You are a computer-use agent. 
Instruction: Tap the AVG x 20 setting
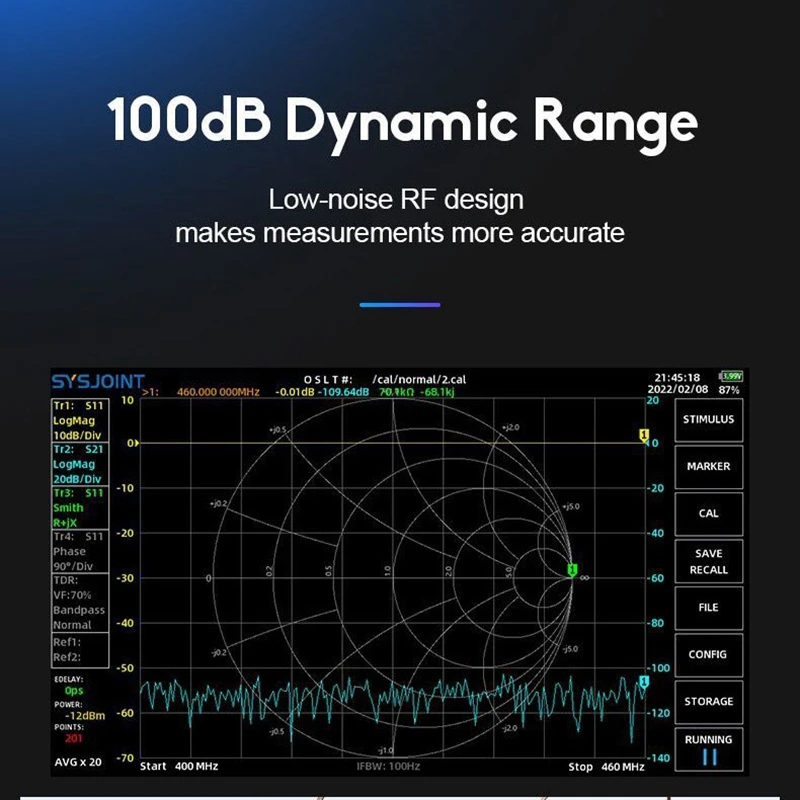pyautogui.click(x=78, y=762)
